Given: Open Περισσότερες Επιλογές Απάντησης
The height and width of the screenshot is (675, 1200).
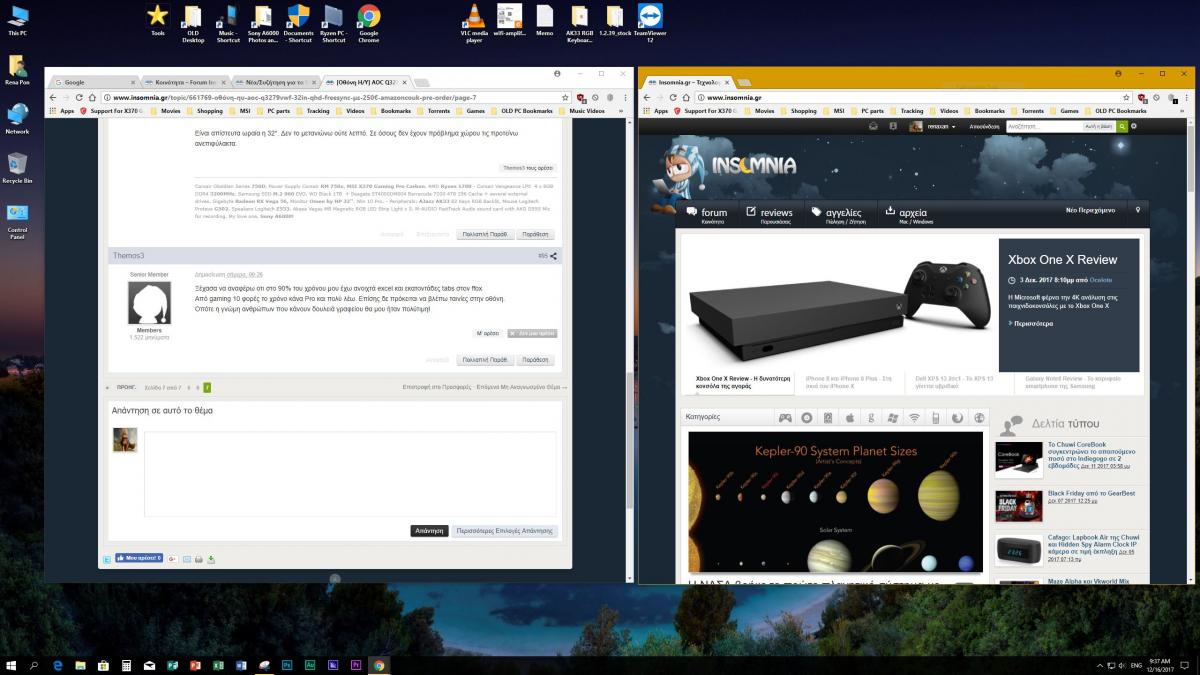Looking at the screenshot, I should pyautogui.click(x=504, y=531).
